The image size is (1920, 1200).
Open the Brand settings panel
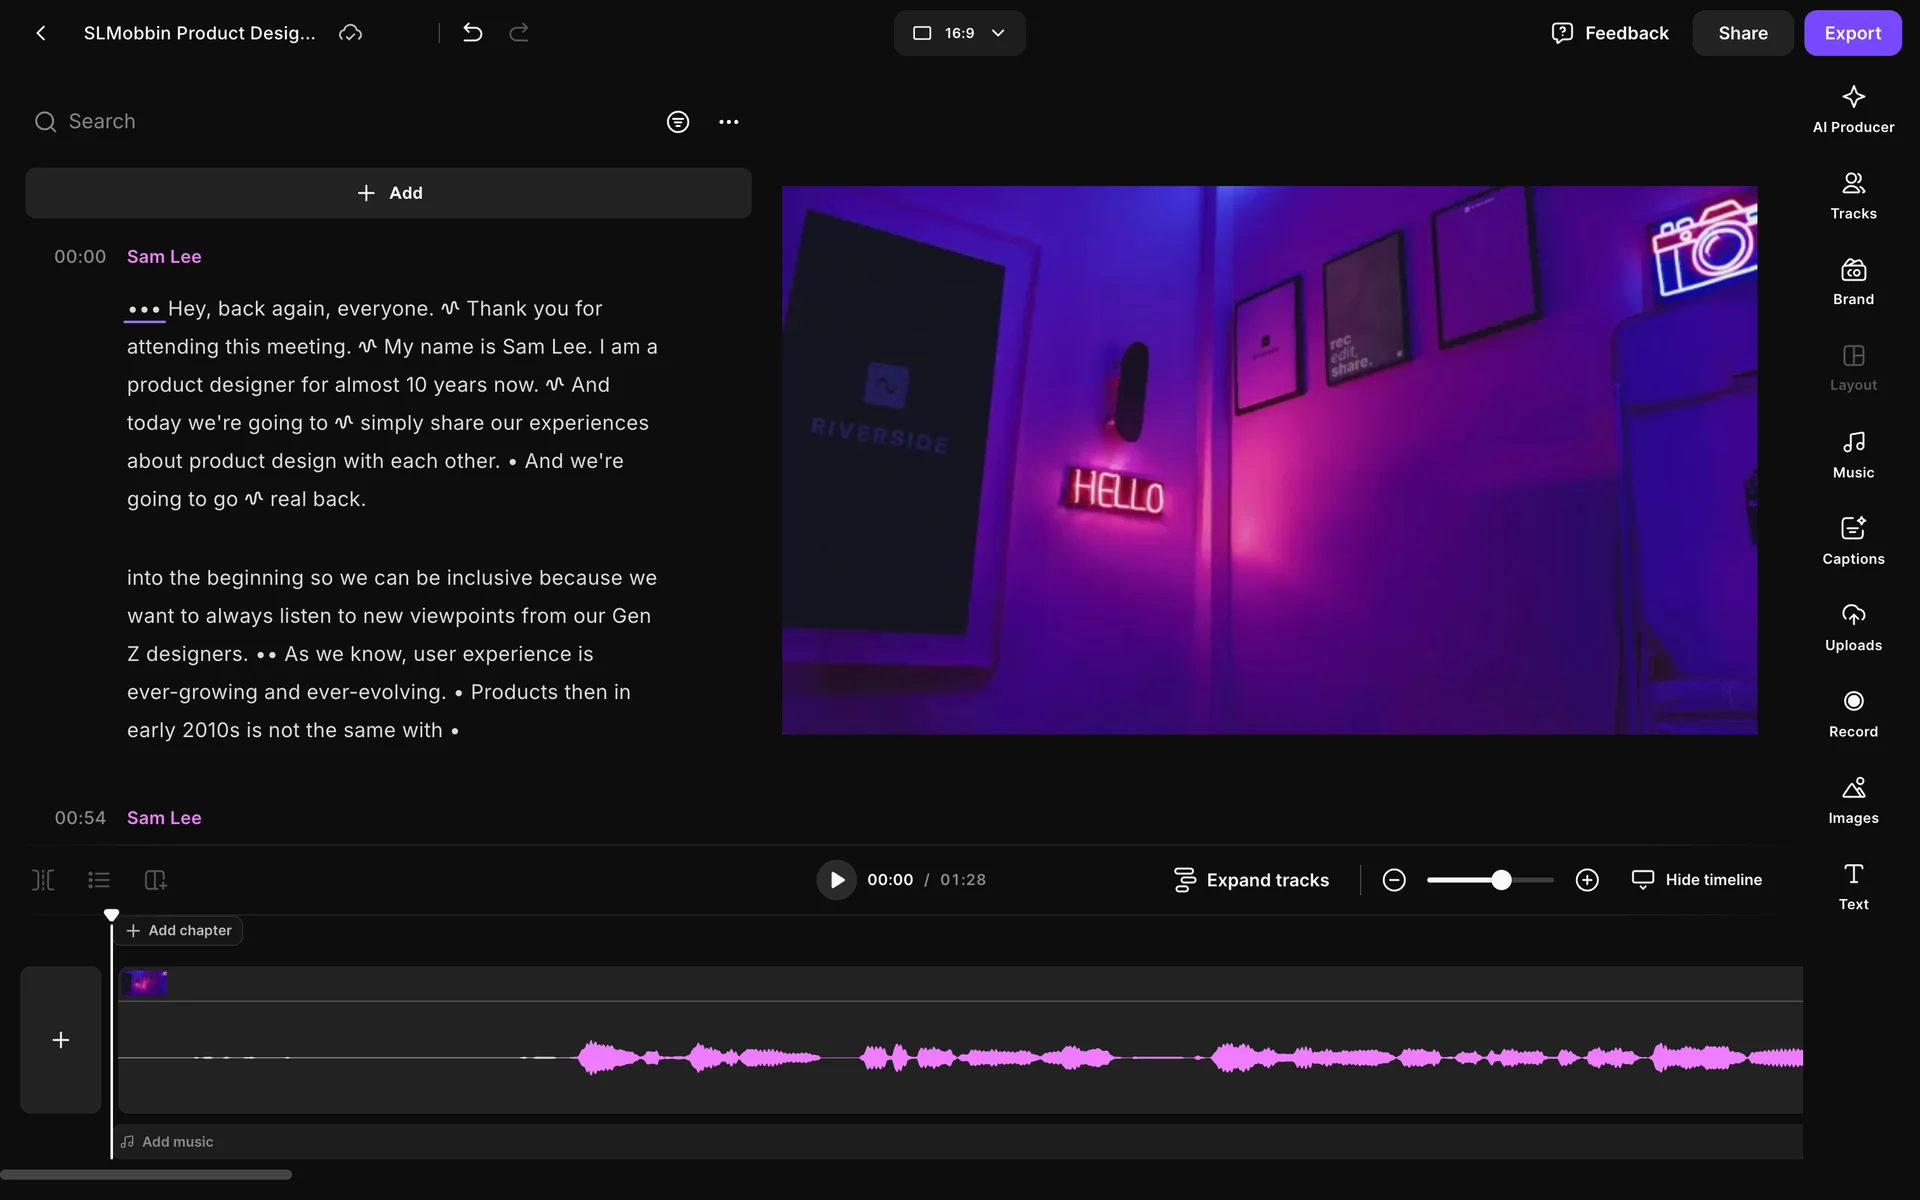click(x=1852, y=281)
